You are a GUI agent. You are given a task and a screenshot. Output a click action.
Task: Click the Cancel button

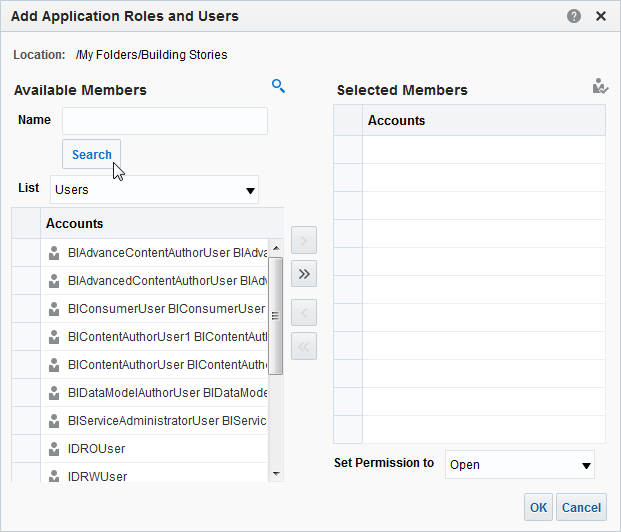click(x=581, y=507)
